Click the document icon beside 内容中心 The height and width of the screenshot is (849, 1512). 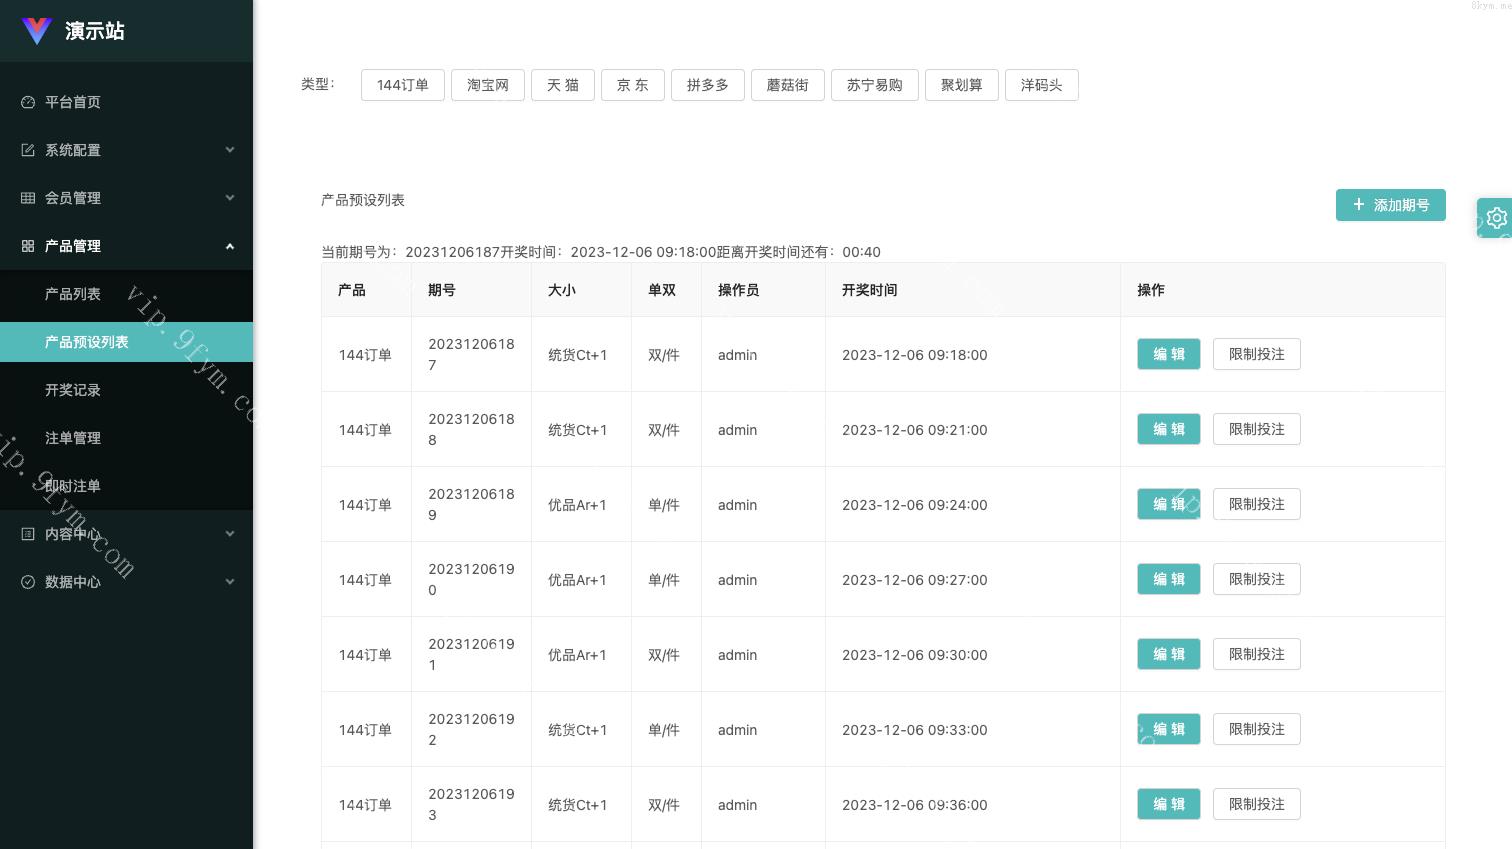pyautogui.click(x=28, y=534)
